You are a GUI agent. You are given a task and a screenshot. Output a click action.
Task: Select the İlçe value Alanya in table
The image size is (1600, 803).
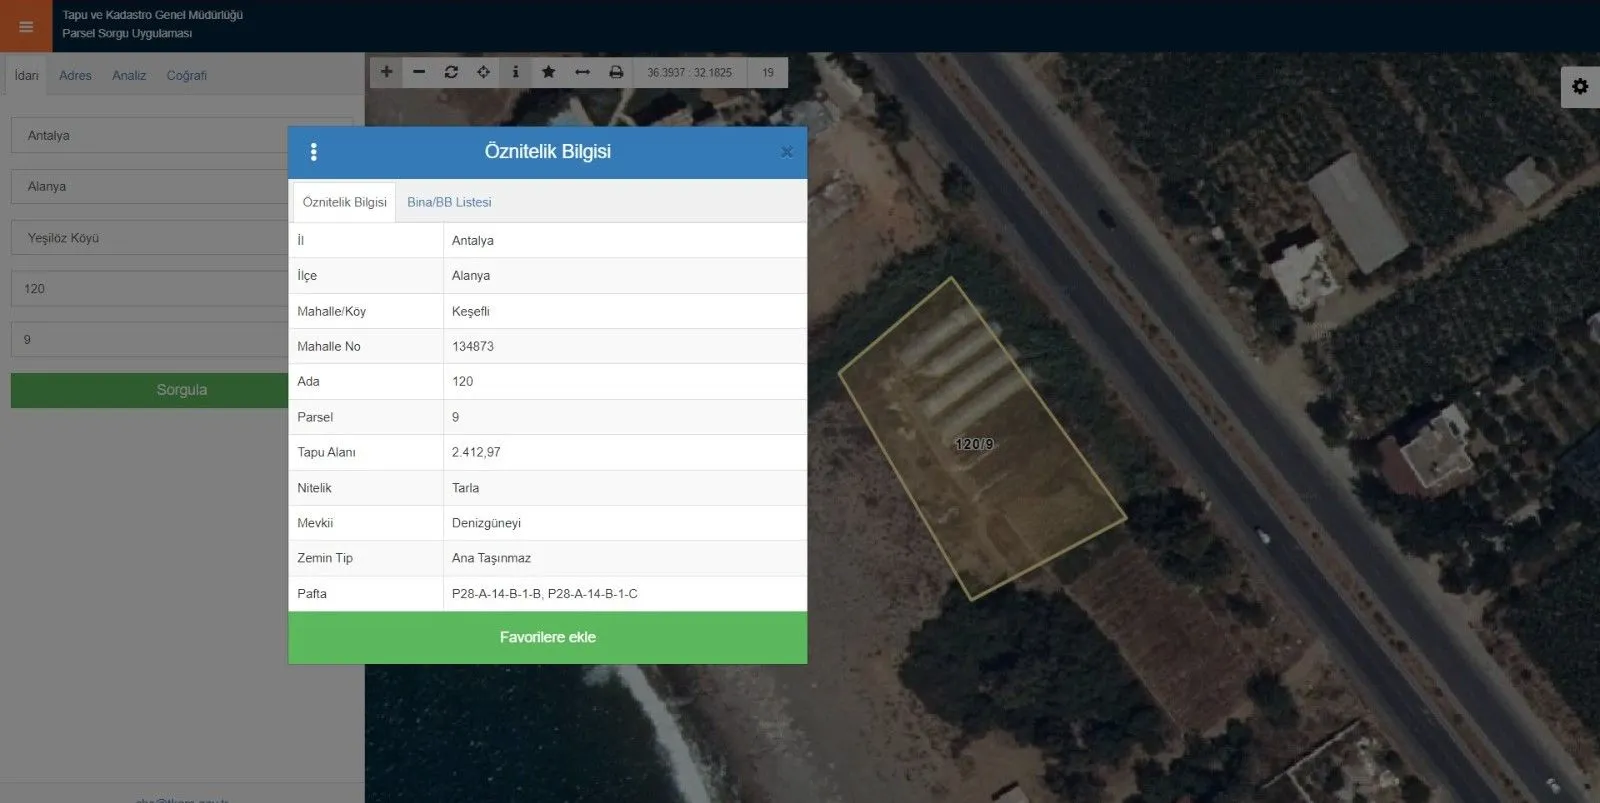(x=471, y=276)
